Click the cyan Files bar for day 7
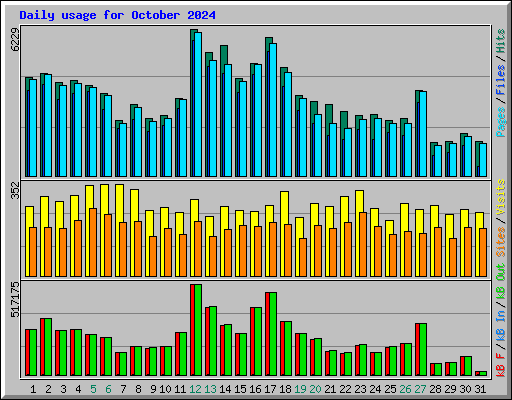This screenshot has height=400, width=512. [x=123, y=150]
